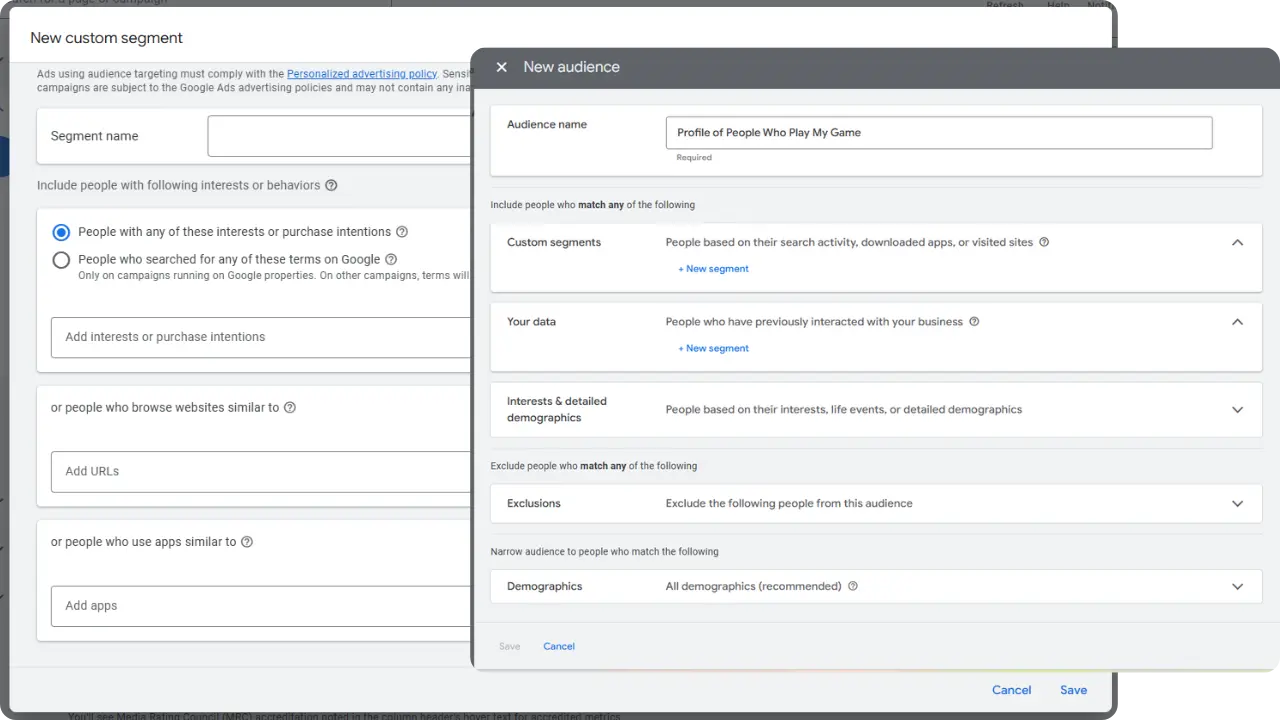Click help icon next to All demographics

853,587
